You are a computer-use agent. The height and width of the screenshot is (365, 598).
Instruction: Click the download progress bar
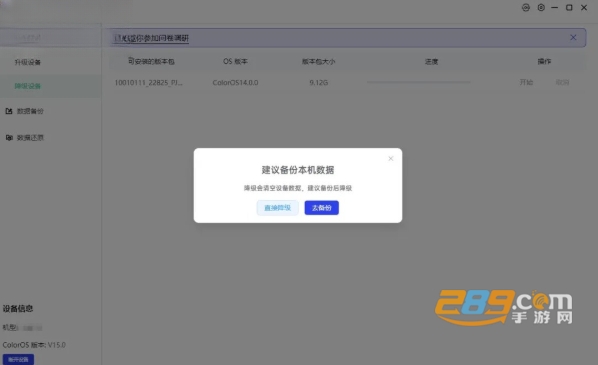click(418, 82)
